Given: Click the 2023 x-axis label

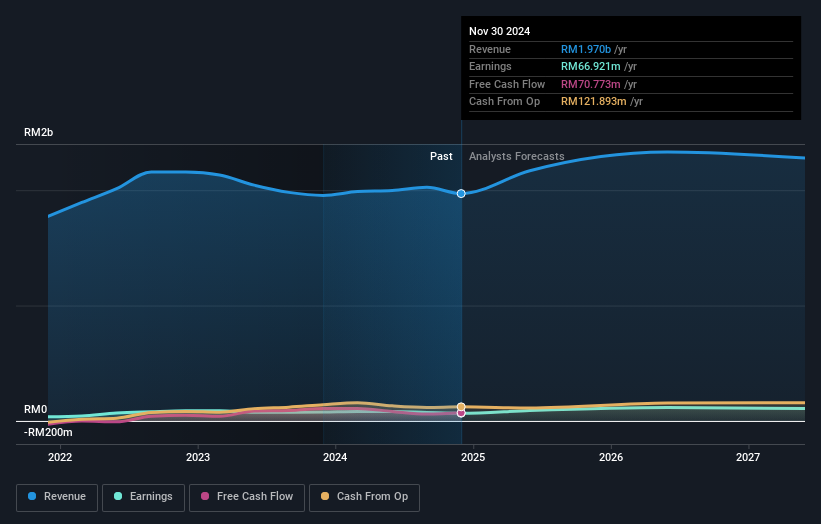Looking at the screenshot, I should (198, 457).
